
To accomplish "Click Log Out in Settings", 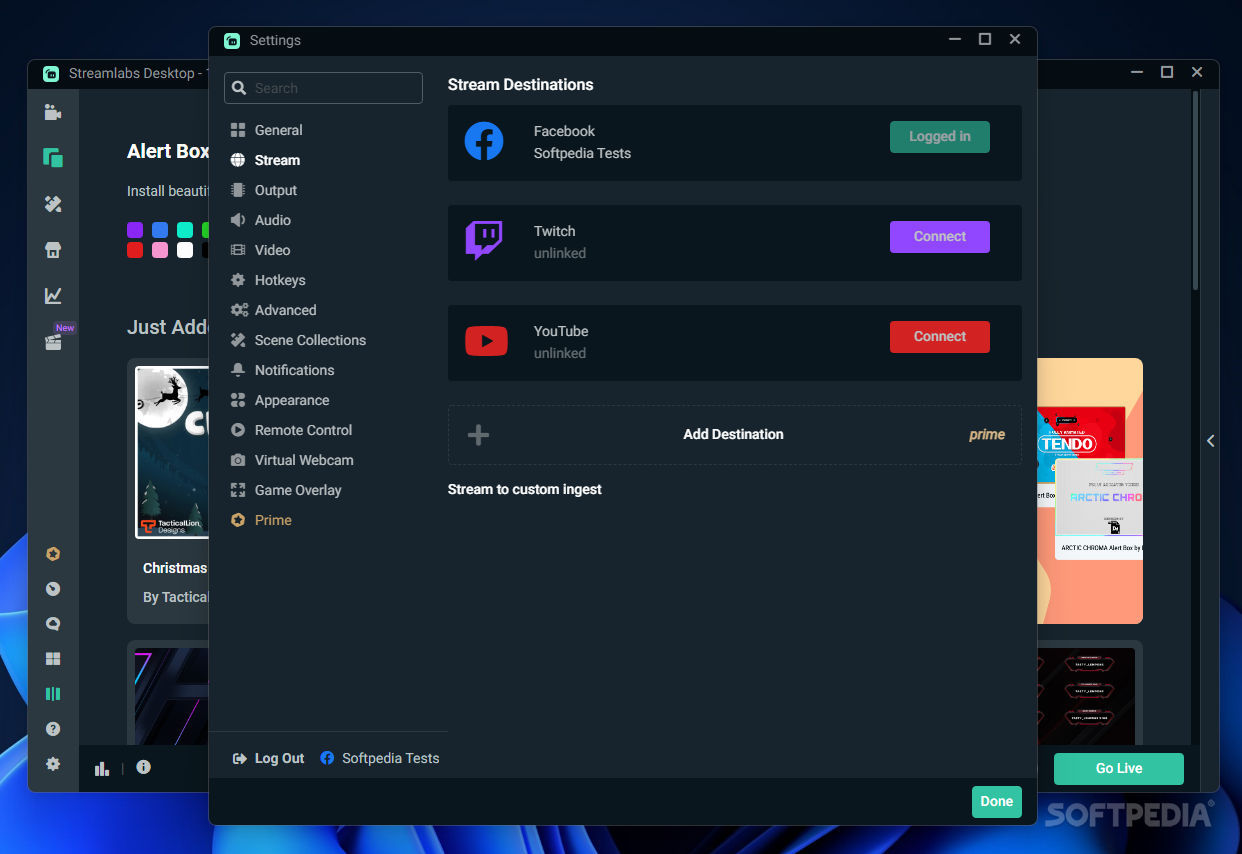I will pyautogui.click(x=269, y=758).
